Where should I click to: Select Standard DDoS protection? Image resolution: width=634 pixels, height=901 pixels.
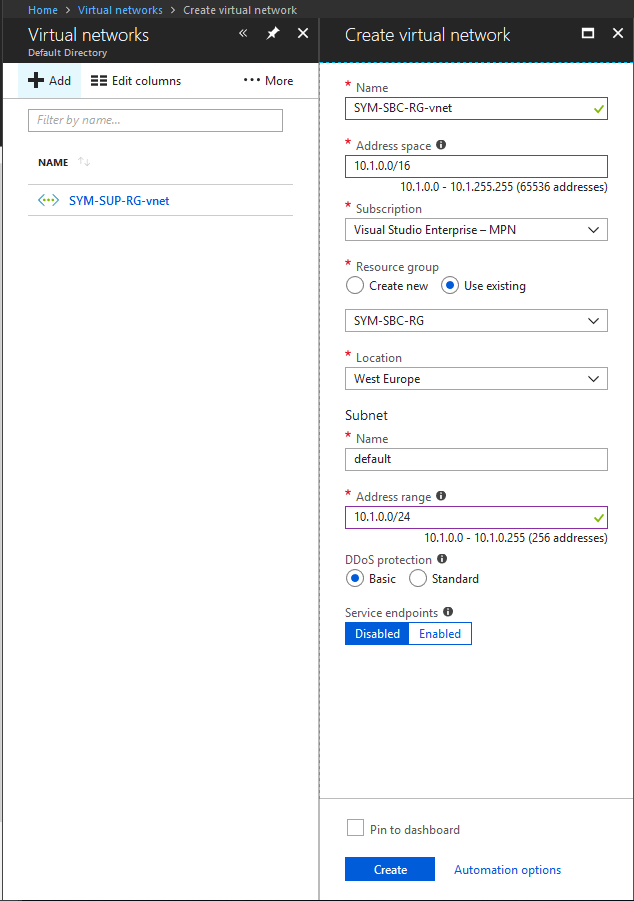point(418,578)
